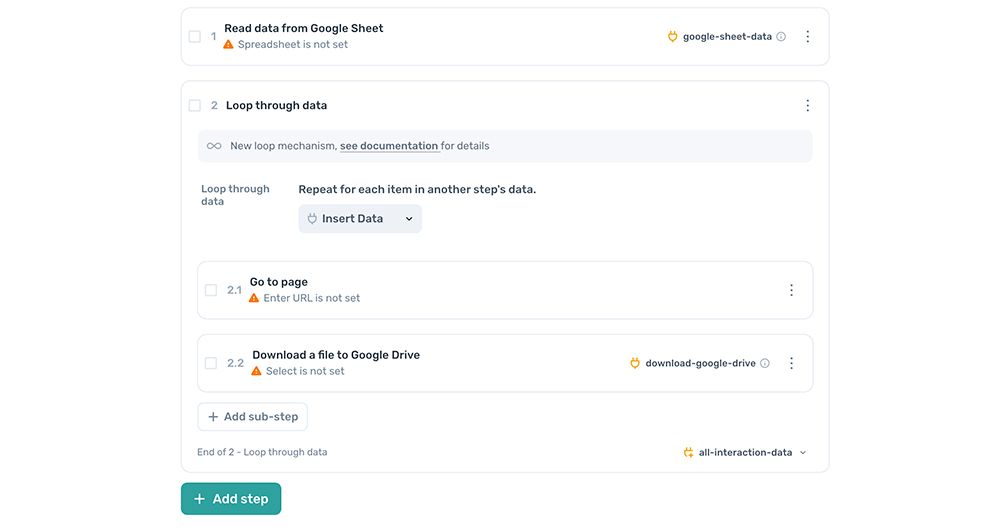Click the green Add step button
Screen dimensions: 1000x530
(x=231, y=499)
